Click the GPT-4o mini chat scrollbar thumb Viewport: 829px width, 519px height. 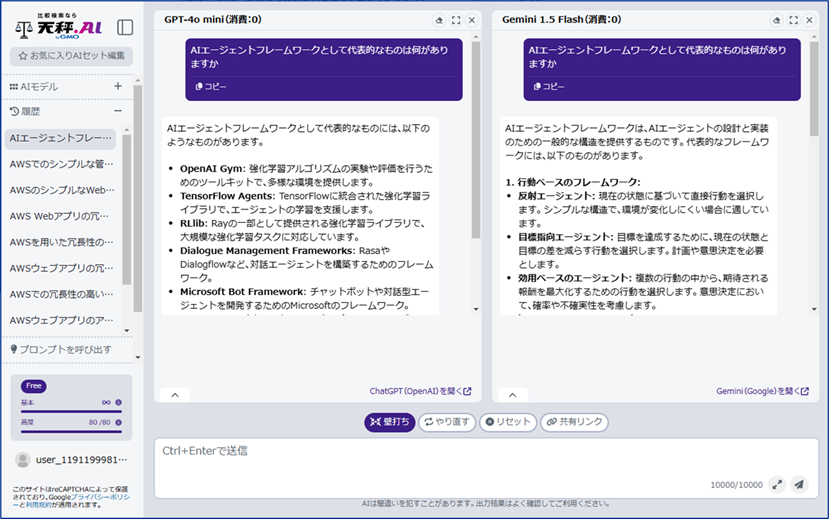coord(476,140)
